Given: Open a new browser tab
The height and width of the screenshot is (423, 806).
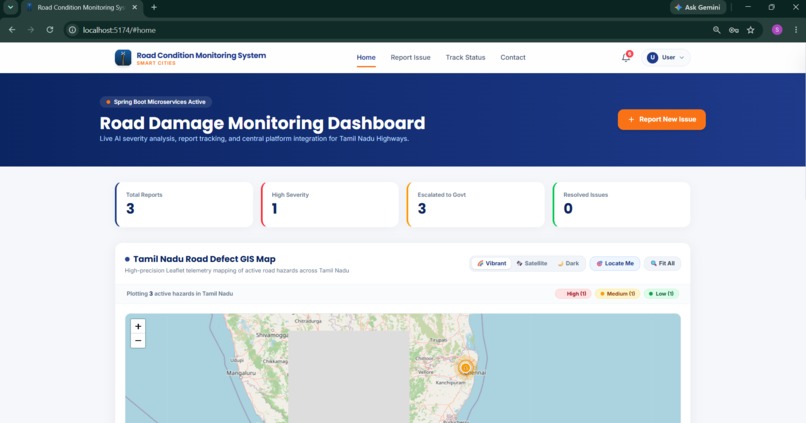Looking at the screenshot, I should click(x=154, y=7).
